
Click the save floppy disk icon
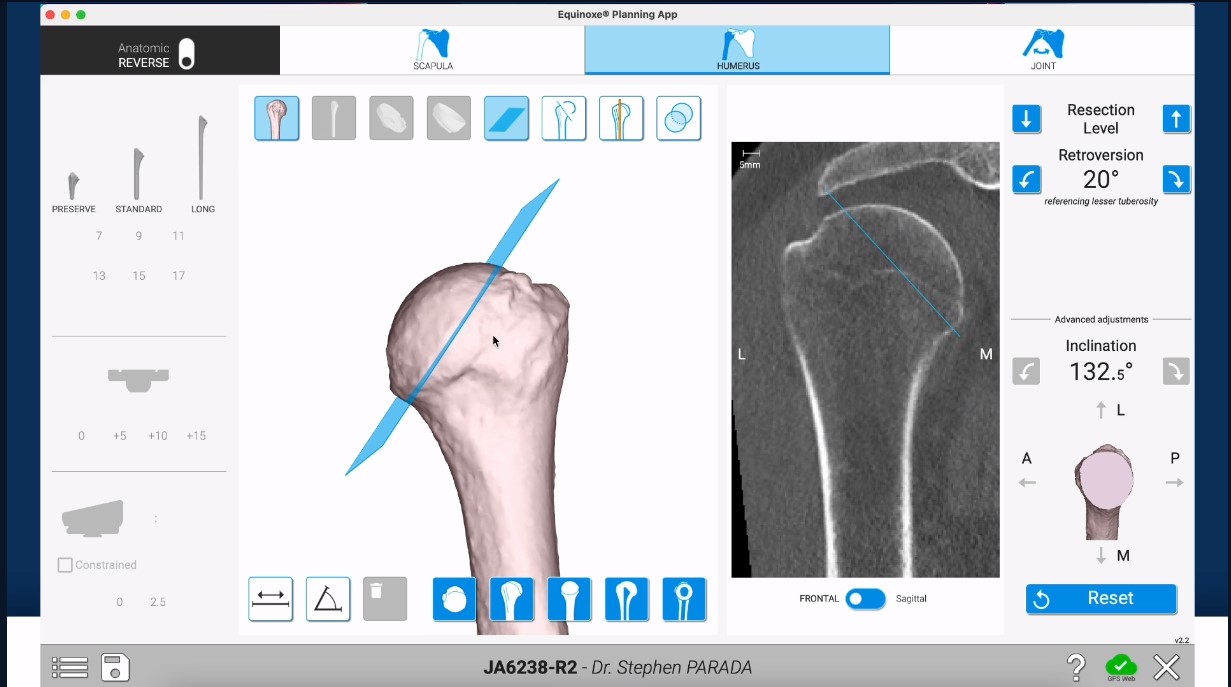(115, 667)
